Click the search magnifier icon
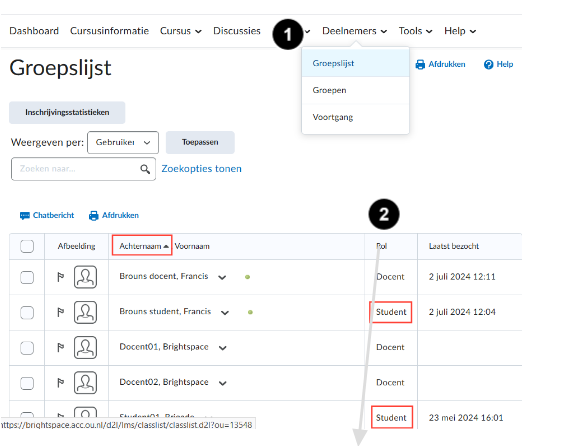The width and height of the screenshot is (573, 446). [x=145, y=169]
